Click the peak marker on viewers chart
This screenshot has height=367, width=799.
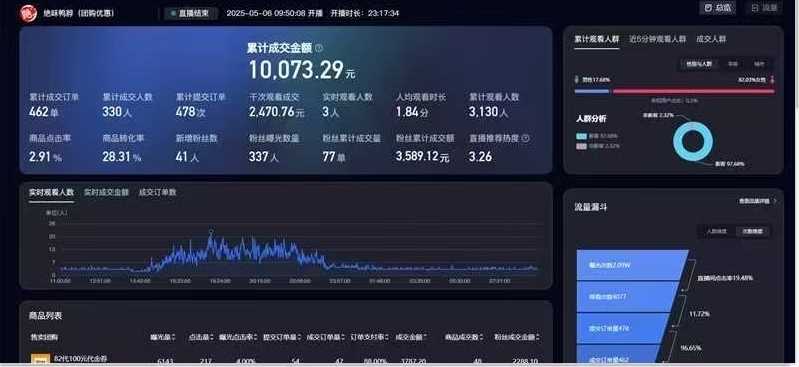tap(211, 232)
